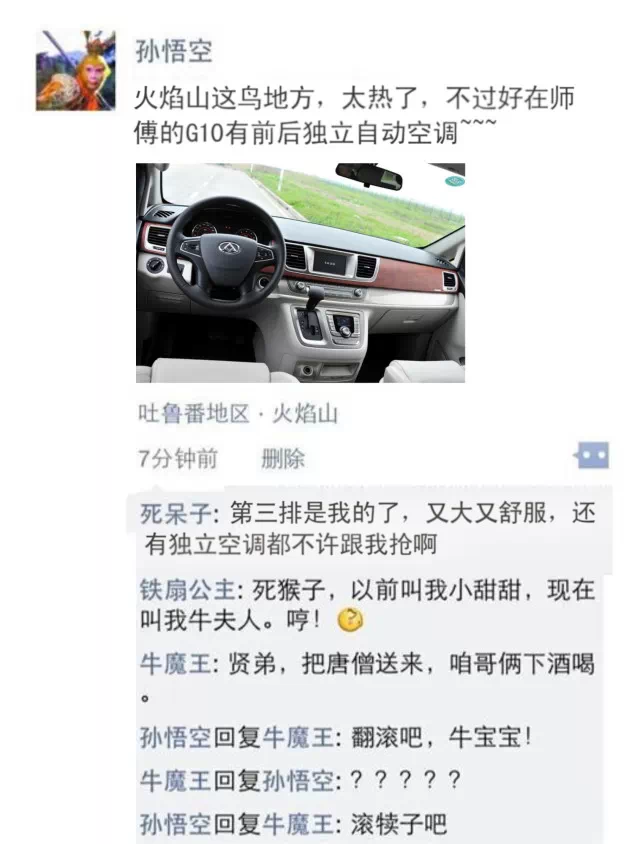Image resolution: width=640 pixels, height=844 pixels.
Task: Select the 火焰山这鸟地方 post text
Action: 354,115
